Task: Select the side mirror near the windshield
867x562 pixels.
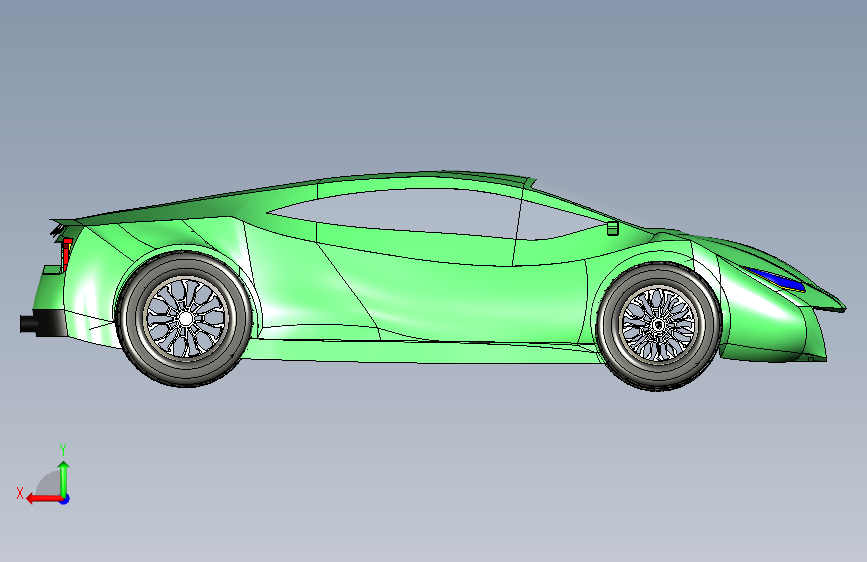Action: pos(613,228)
